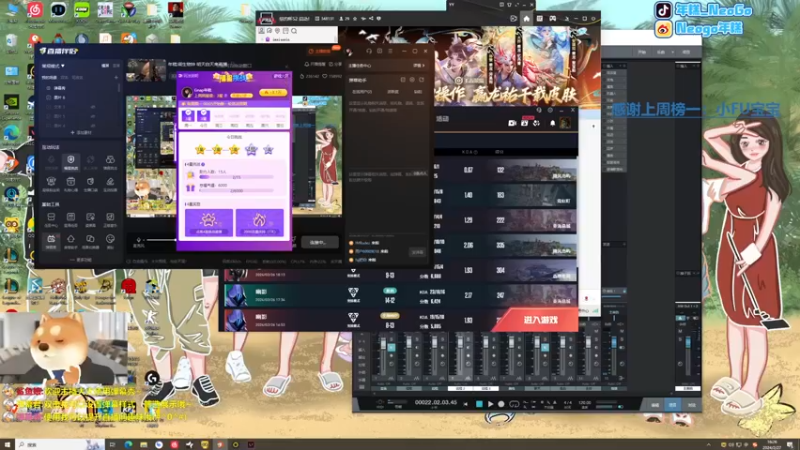Click the house-shaped tool icon
800x450 pixels.
pos(70,241)
